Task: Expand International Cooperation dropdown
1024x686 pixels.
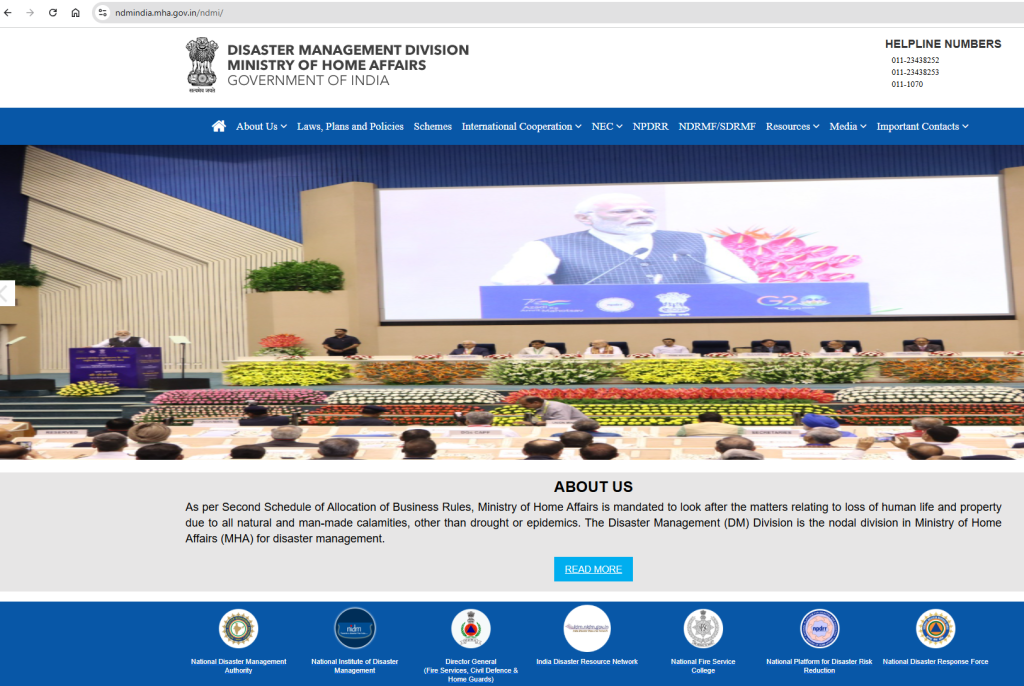Action: [521, 127]
